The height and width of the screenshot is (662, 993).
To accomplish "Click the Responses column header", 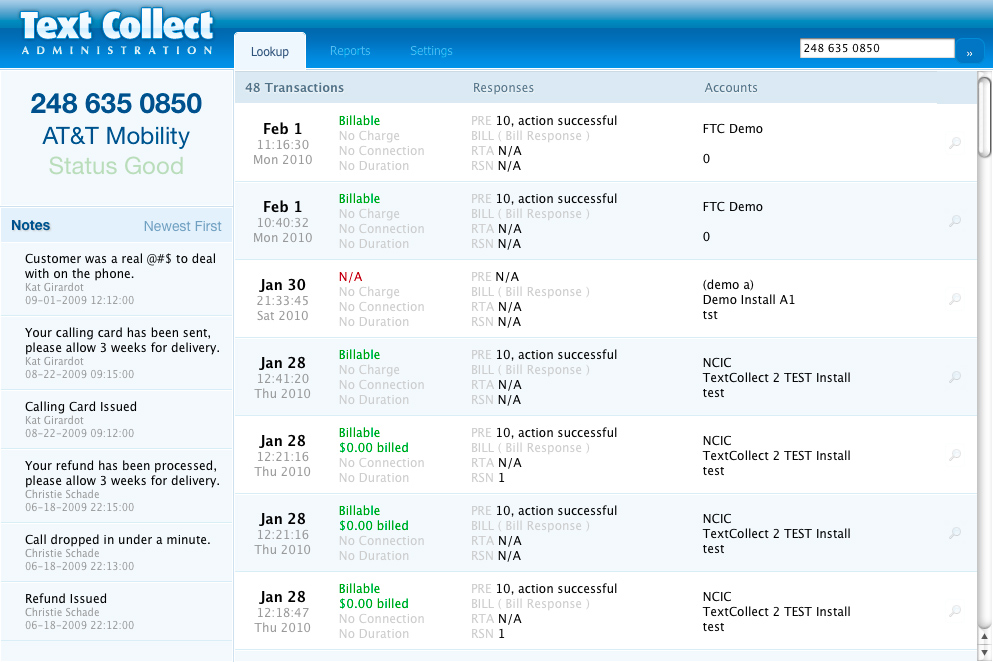I will [x=503, y=88].
